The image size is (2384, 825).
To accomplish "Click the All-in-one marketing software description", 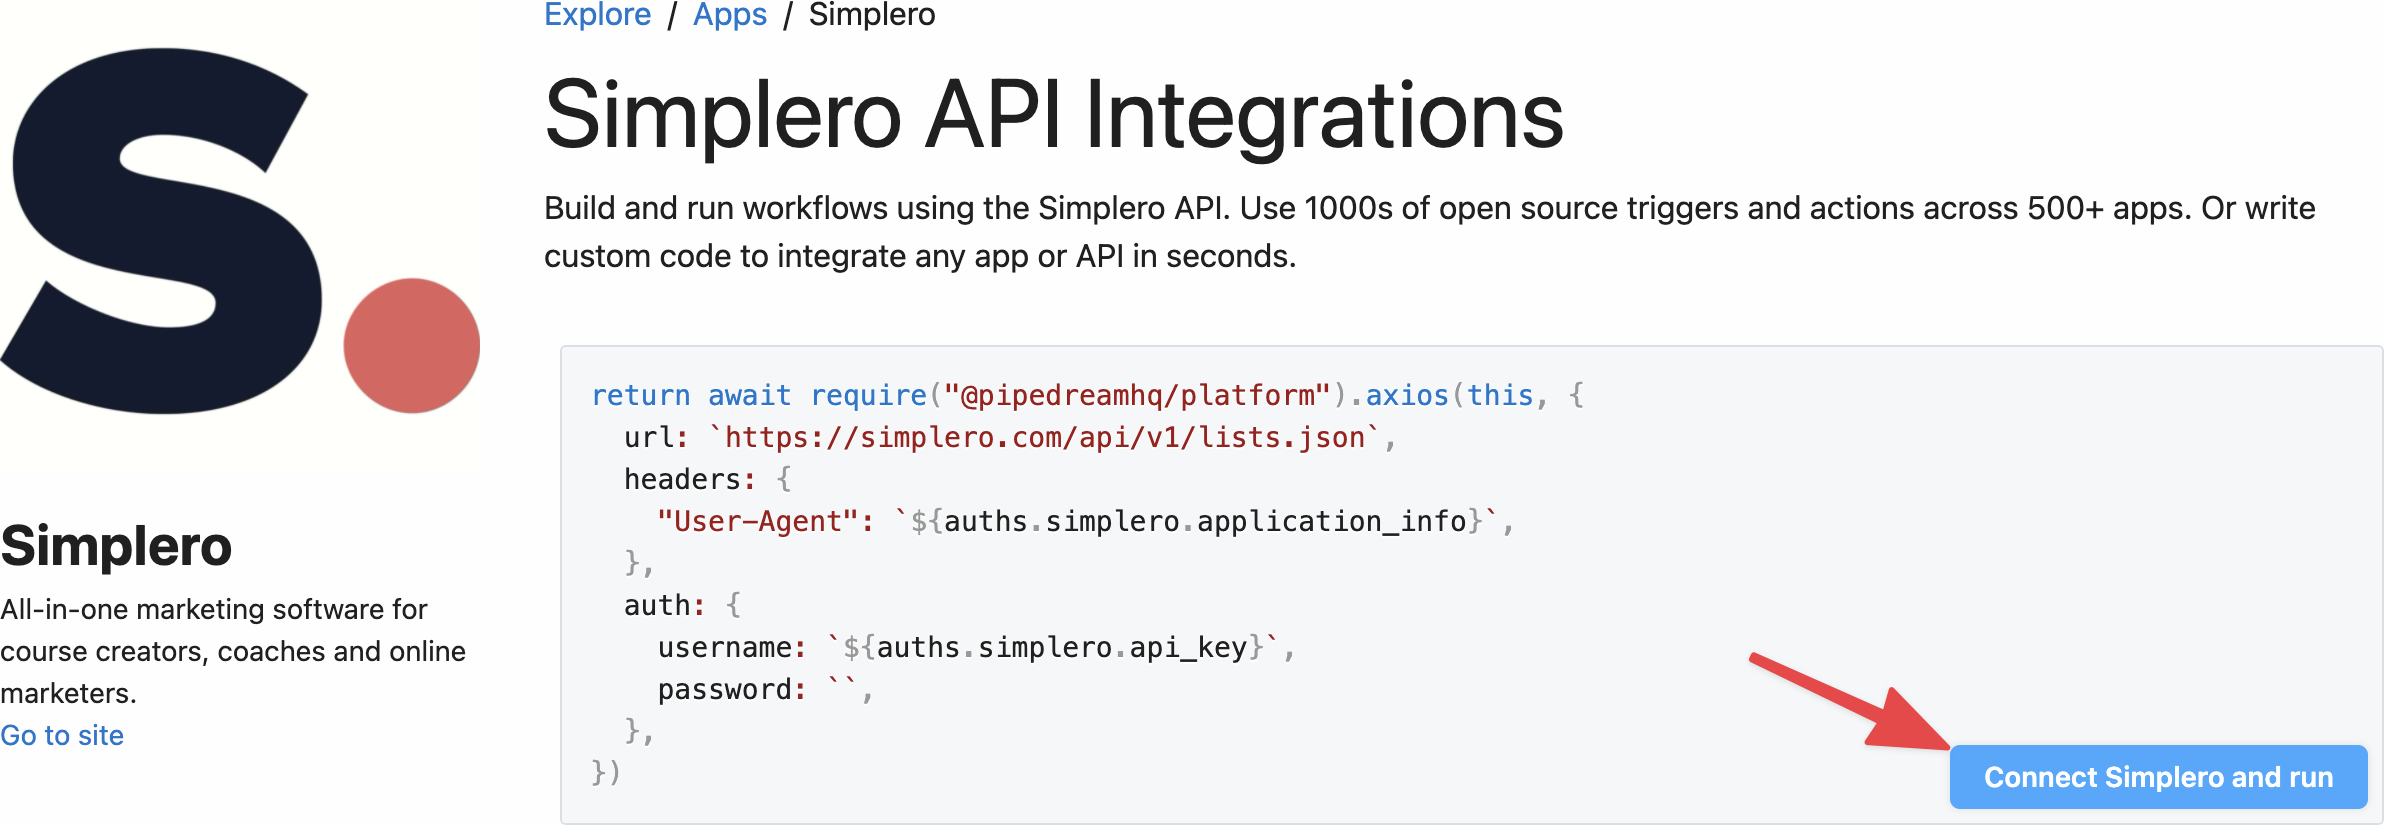I will click(x=233, y=651).
